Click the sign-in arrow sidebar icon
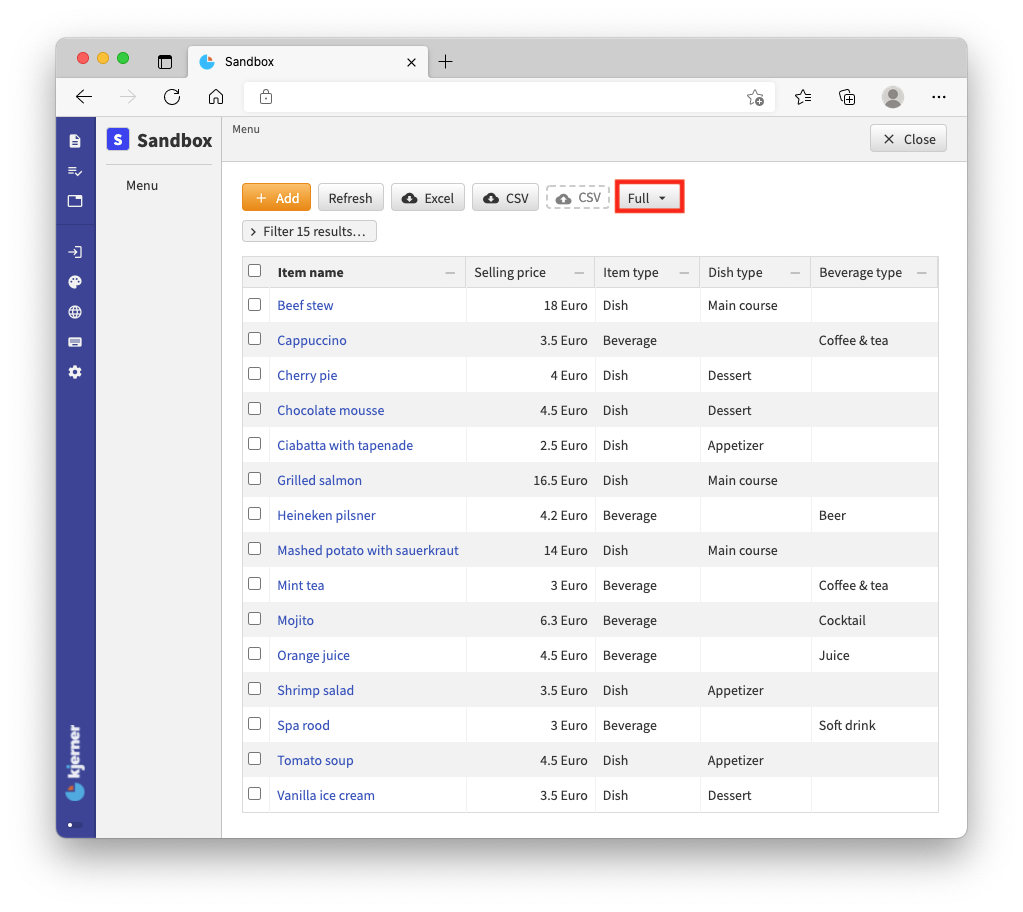 [75, 252]
